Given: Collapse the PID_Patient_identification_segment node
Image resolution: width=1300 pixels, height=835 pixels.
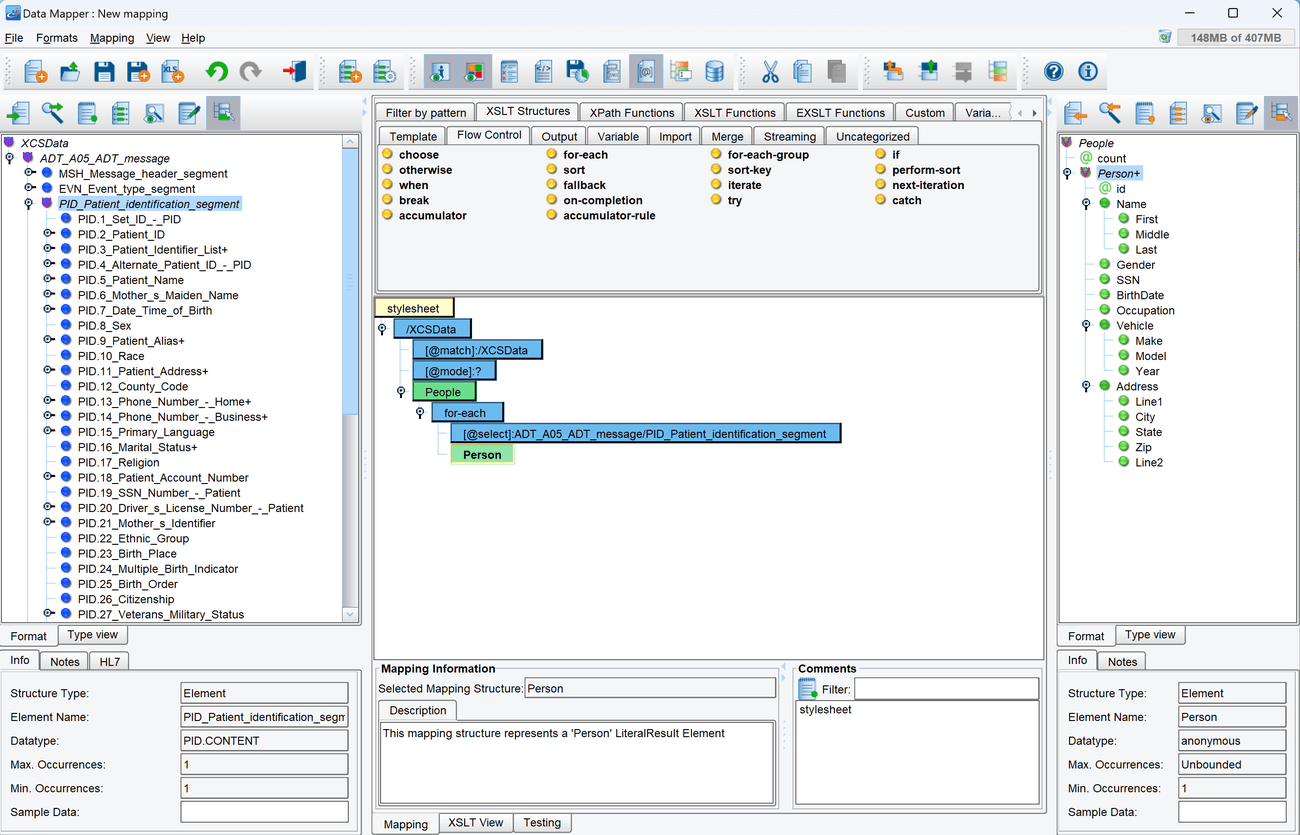Looking at the screenshot, I should tap(30, 203).
